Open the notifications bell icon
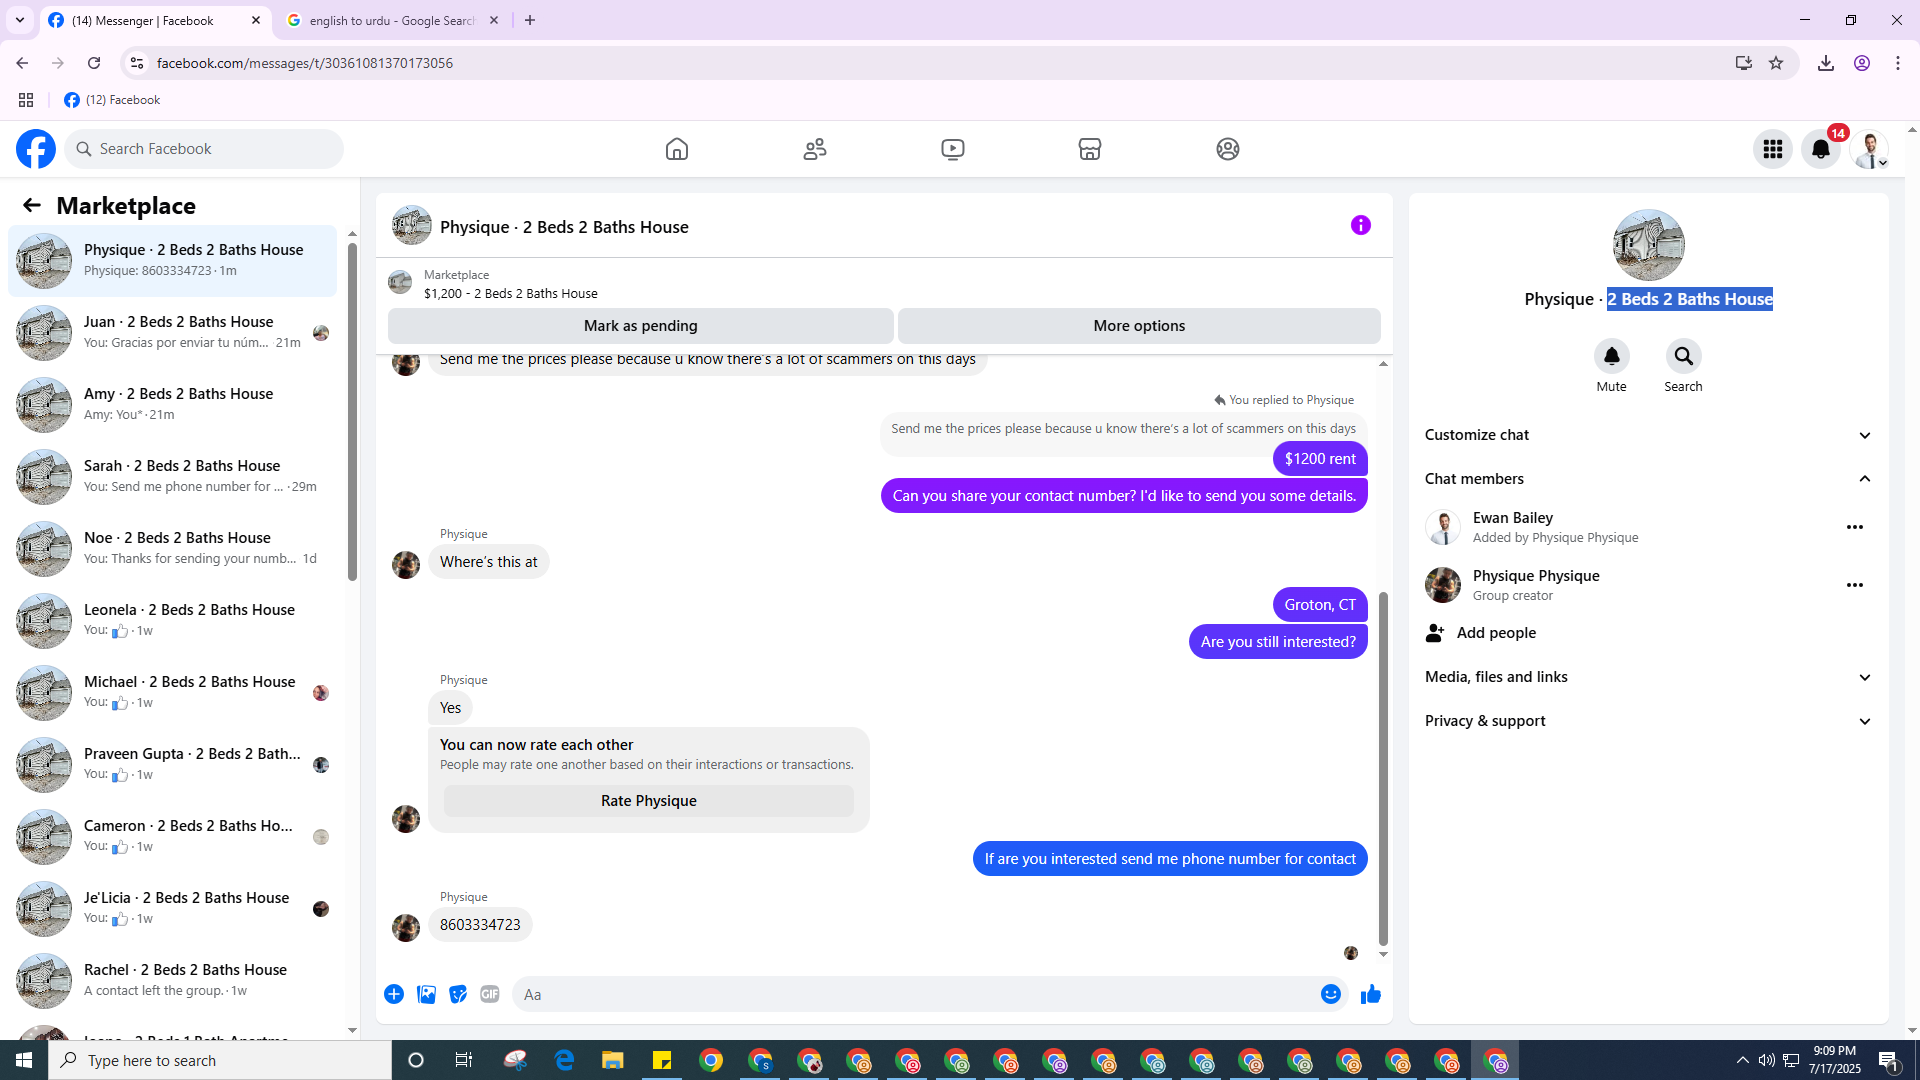Image resolution: width=1920 pixels, height=1080 pixels. 1821,149
